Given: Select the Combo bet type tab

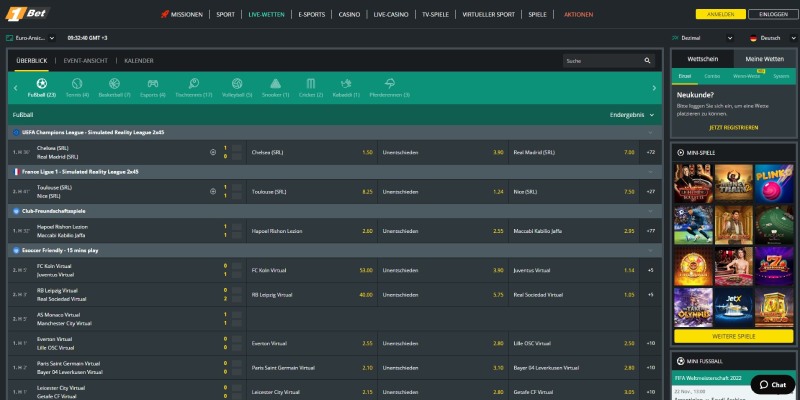Looking at the screenshot, I should [x=712, y=76].
